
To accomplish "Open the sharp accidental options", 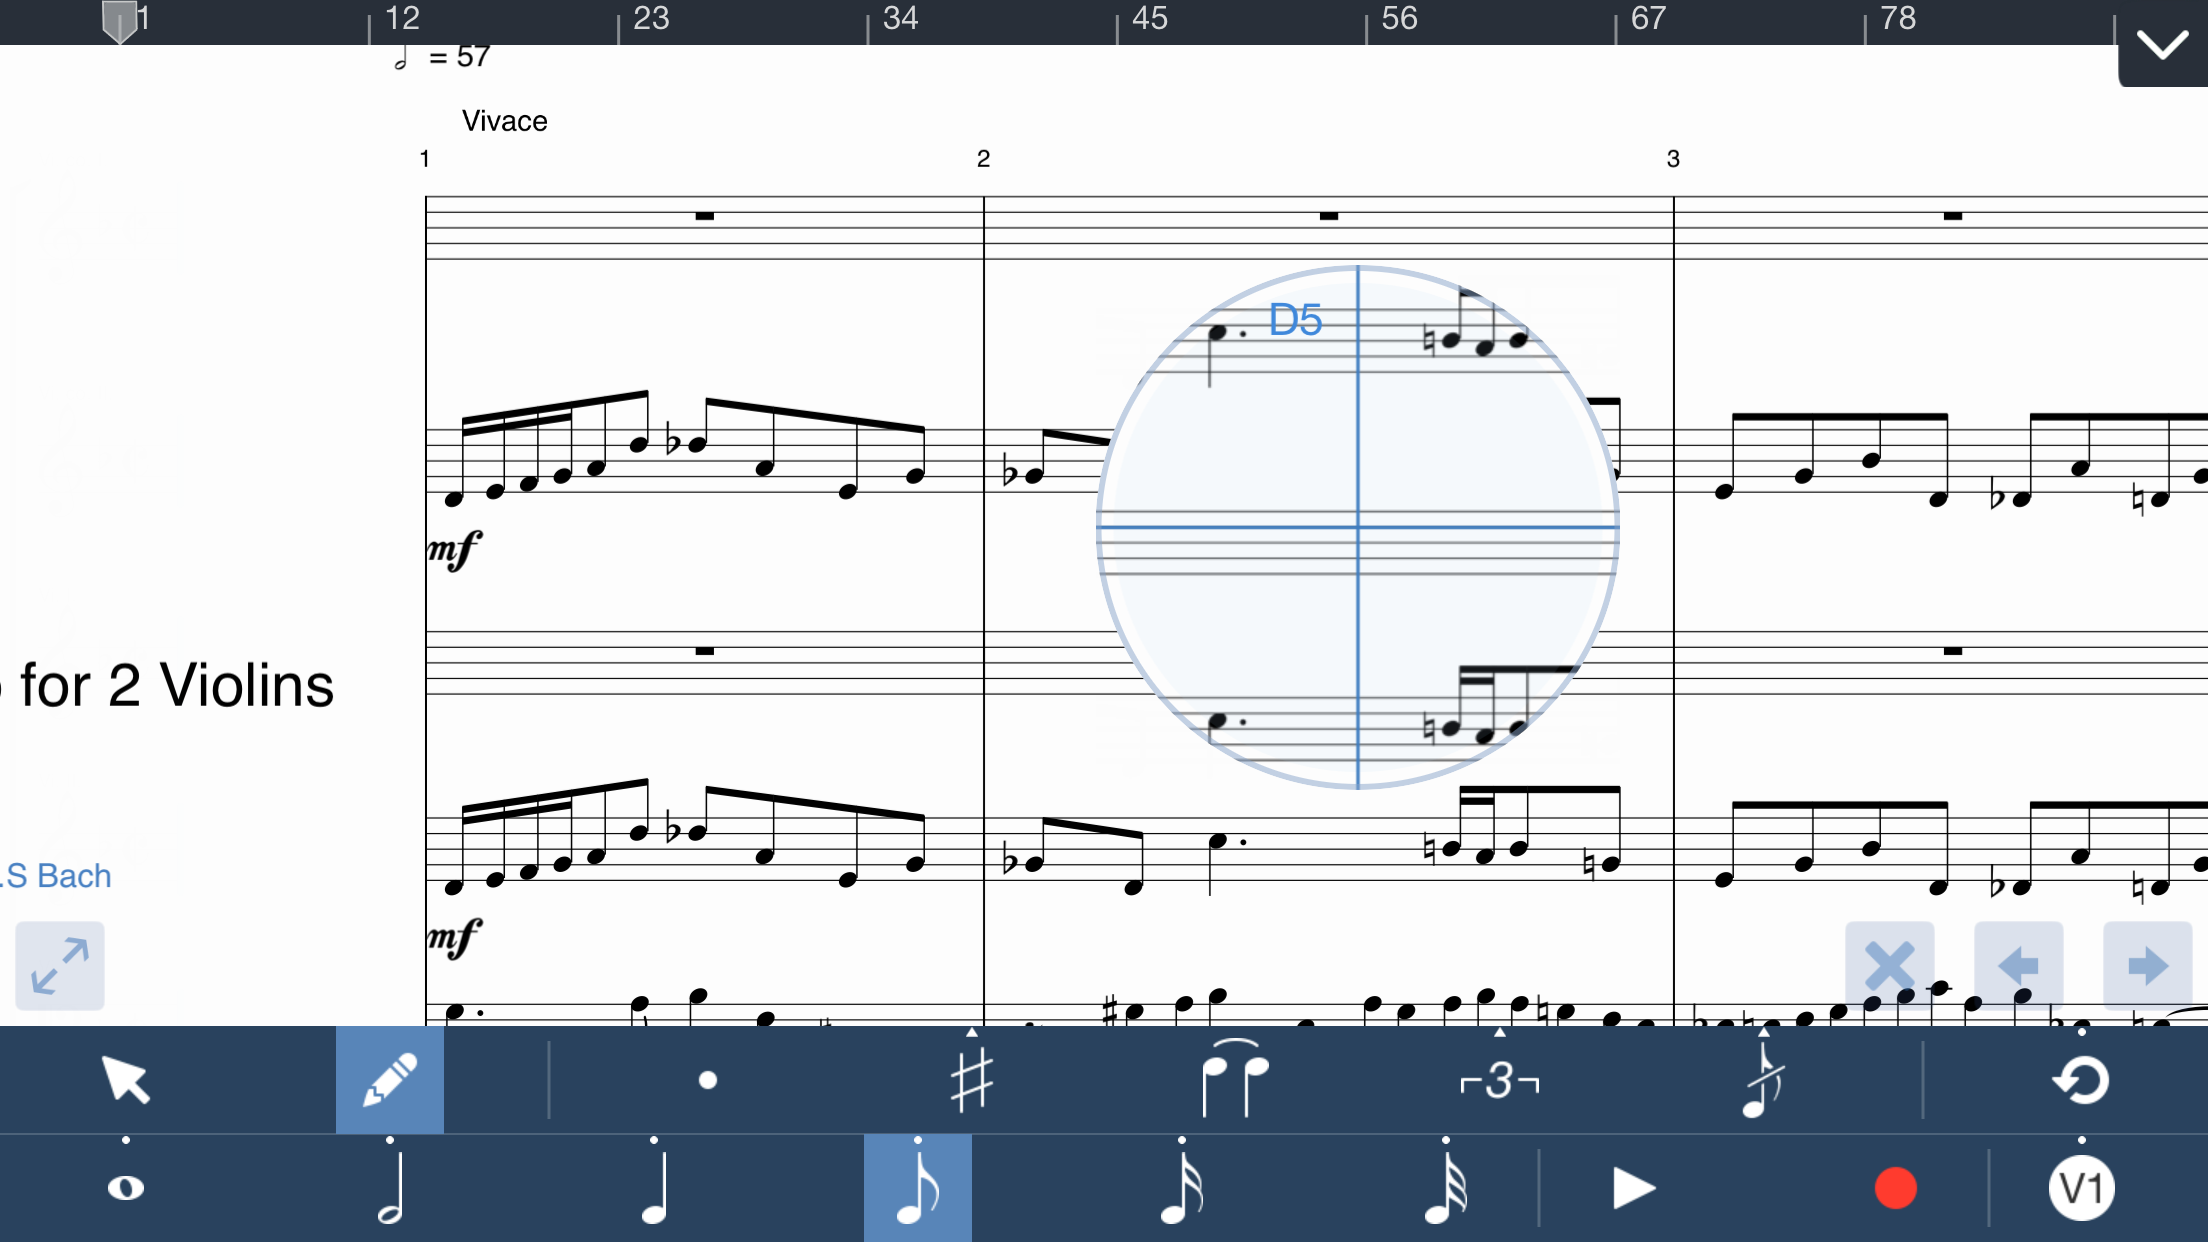I will click(971, 1080).
